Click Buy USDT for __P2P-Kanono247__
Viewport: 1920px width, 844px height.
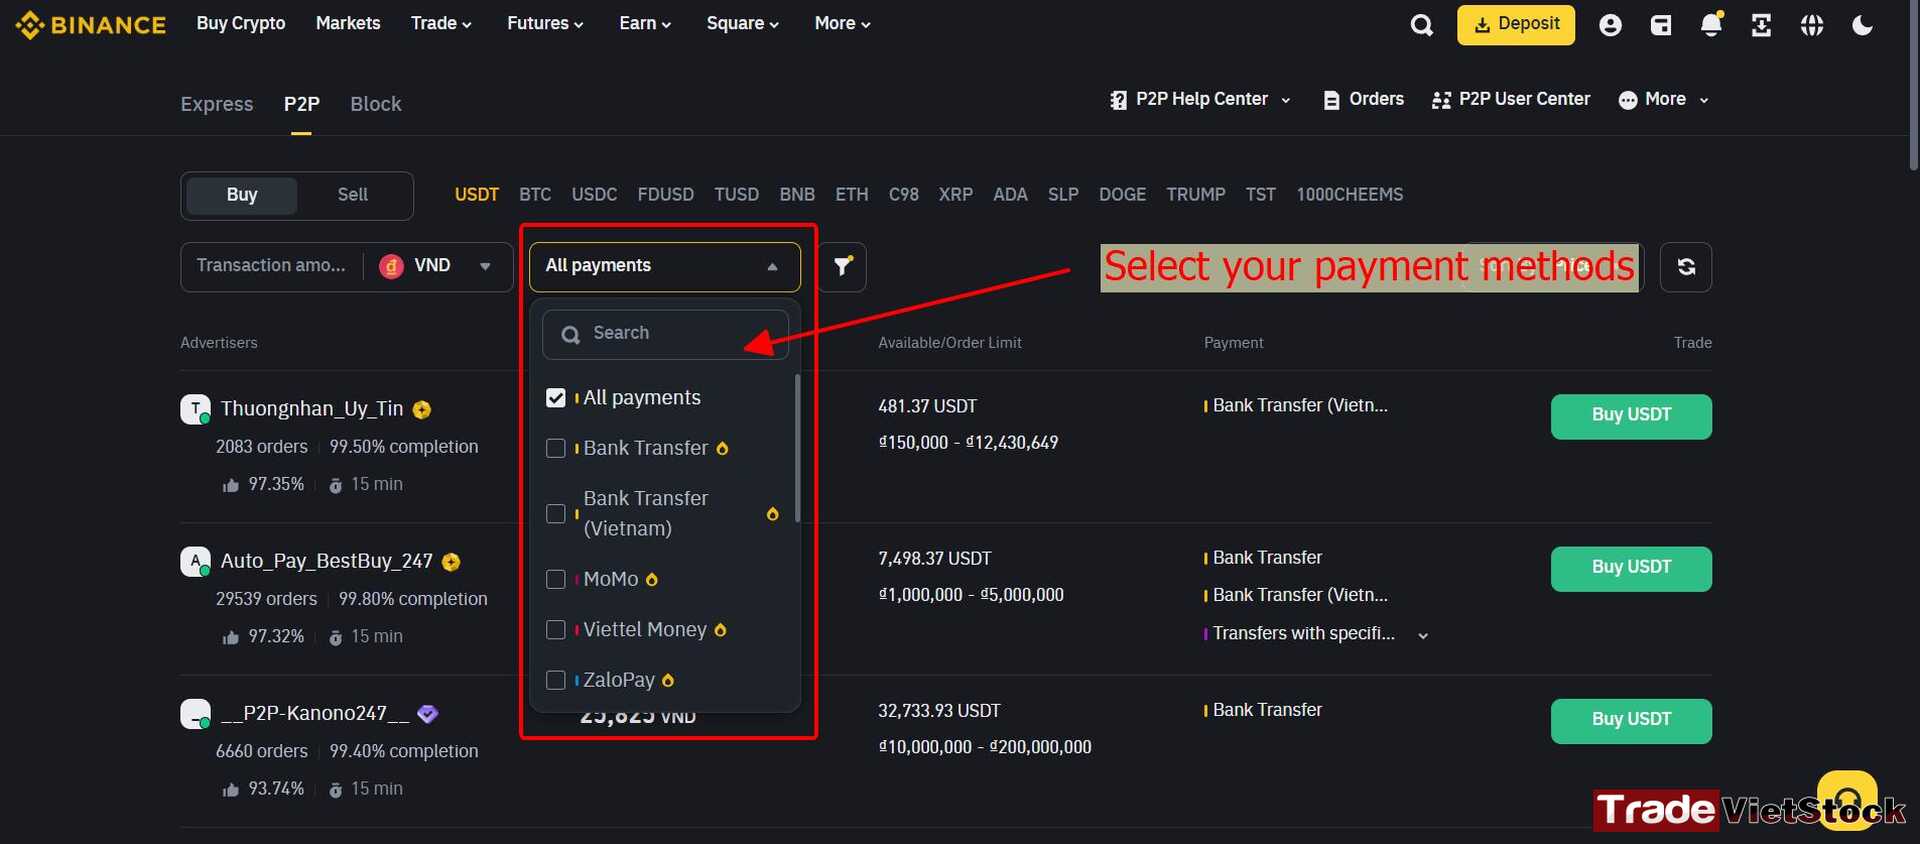[1631, 720]
